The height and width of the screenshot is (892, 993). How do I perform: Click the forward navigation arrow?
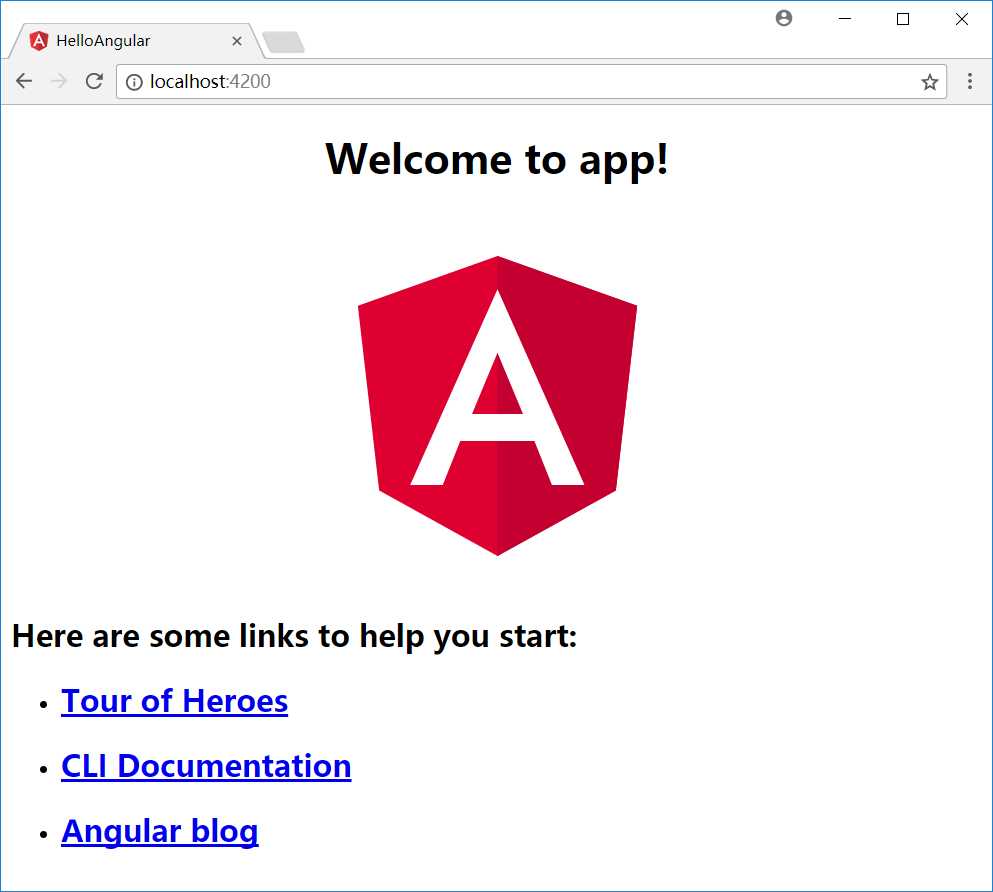point(59,81)
